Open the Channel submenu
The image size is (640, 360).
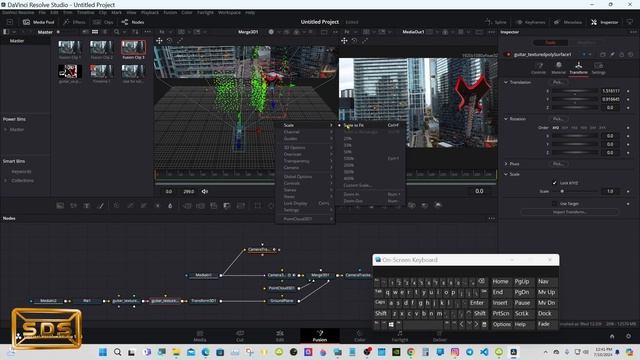point(305,132)
